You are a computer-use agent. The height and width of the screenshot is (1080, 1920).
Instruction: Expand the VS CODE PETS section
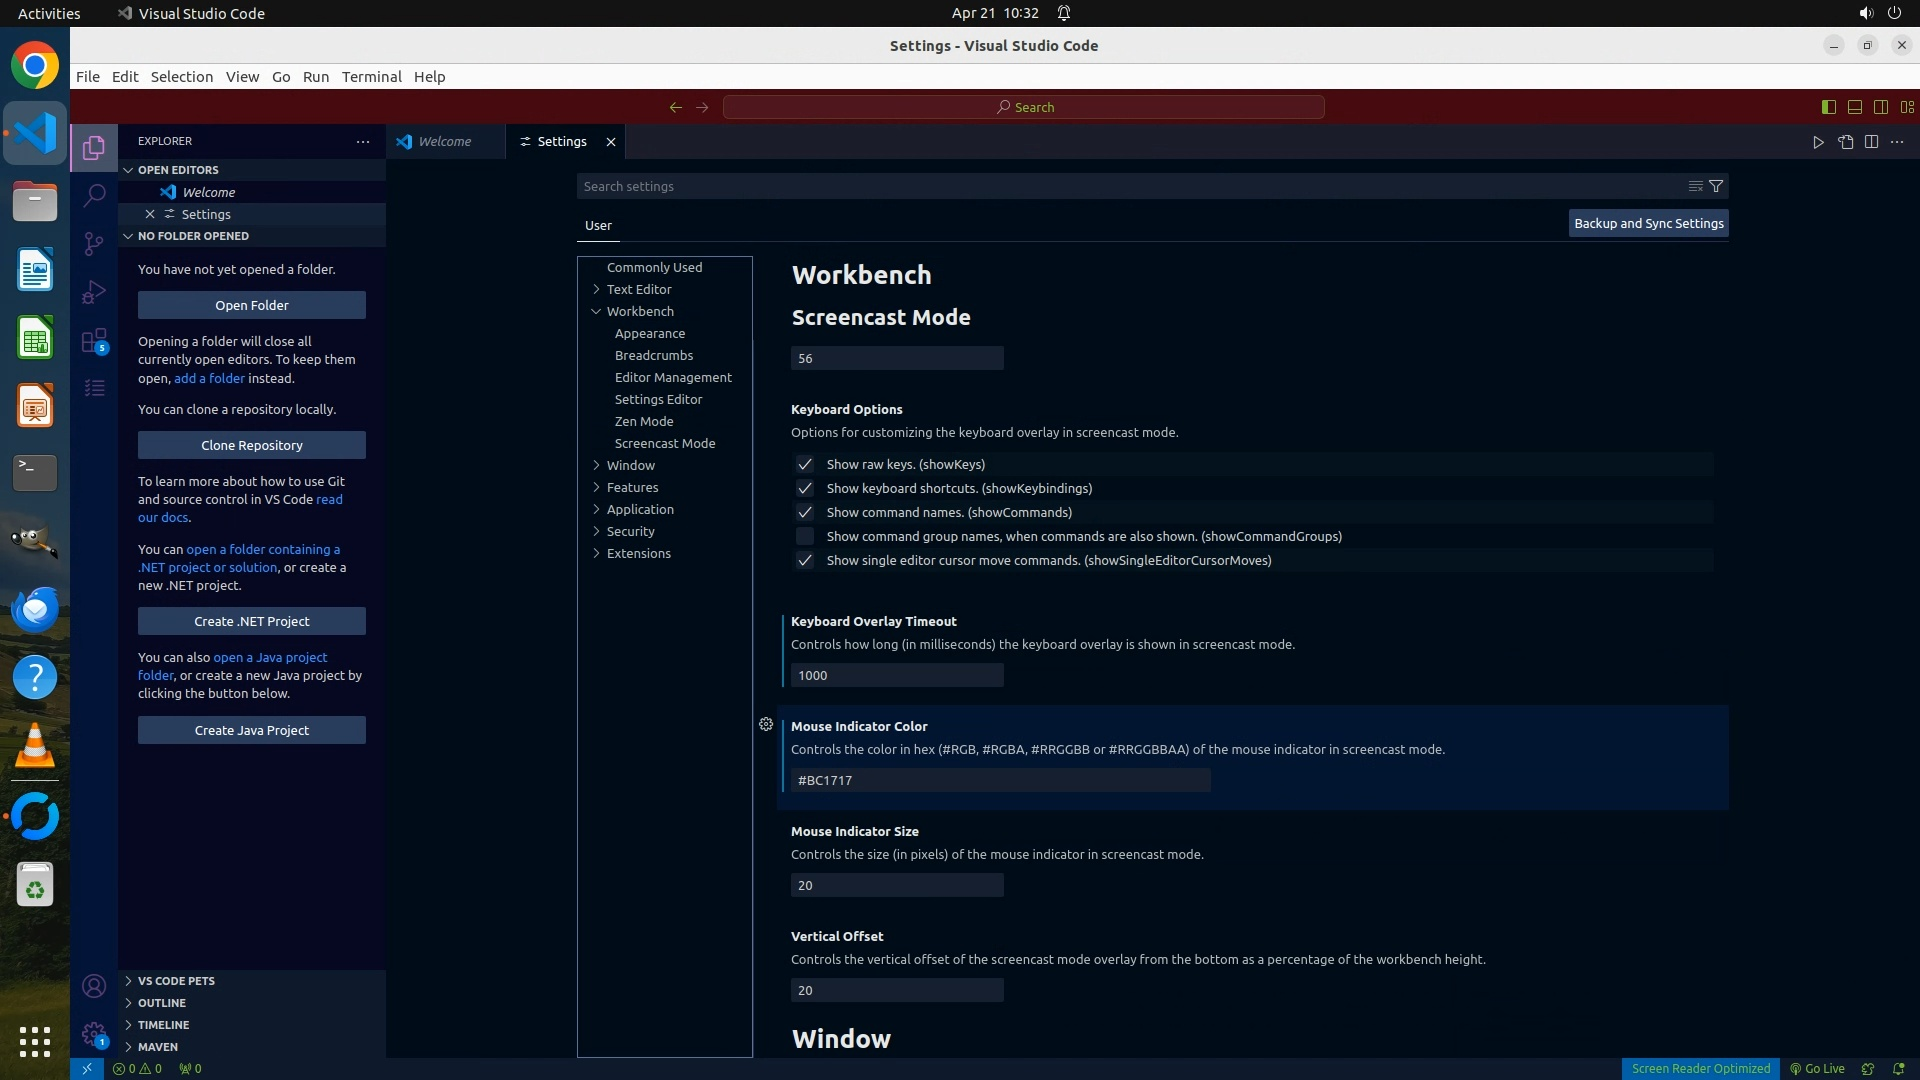(175, 981)
